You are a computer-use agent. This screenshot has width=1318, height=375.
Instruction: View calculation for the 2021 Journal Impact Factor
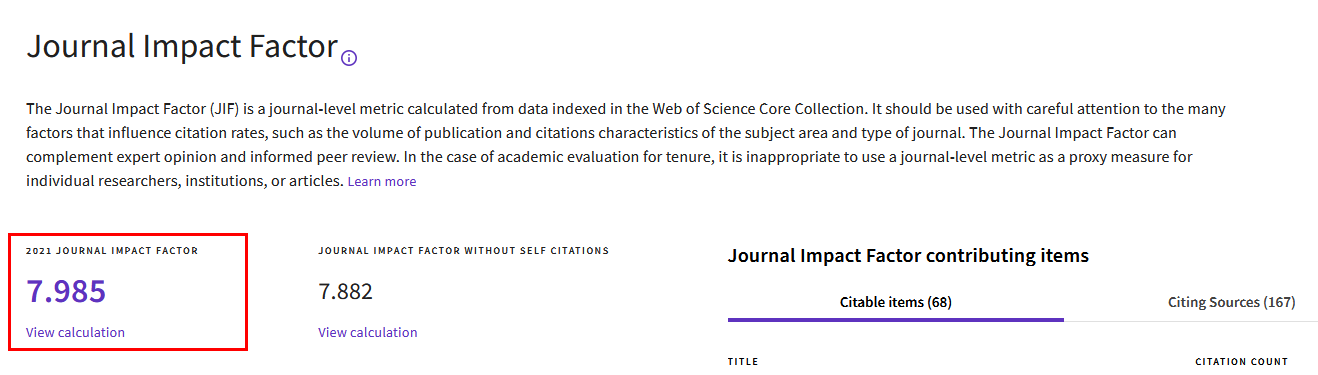click(x=76, y=332)
